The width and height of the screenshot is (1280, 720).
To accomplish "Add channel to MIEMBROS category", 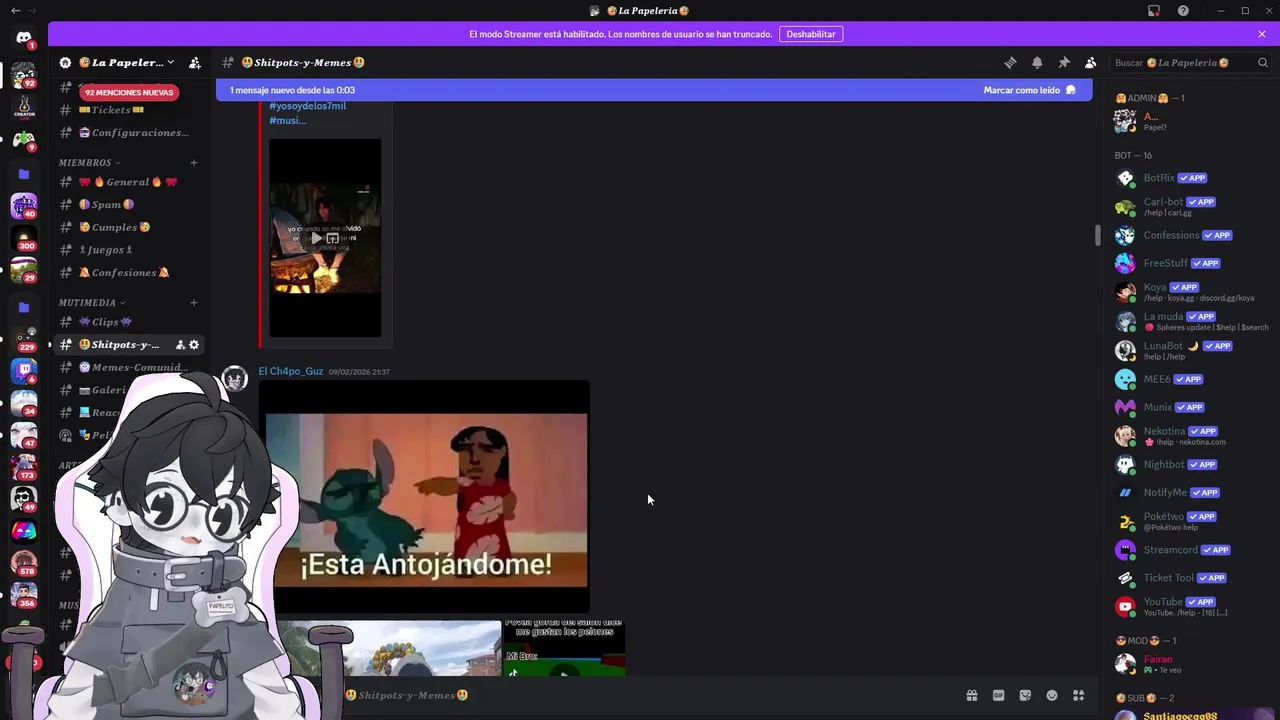I will tap(194, 162).
